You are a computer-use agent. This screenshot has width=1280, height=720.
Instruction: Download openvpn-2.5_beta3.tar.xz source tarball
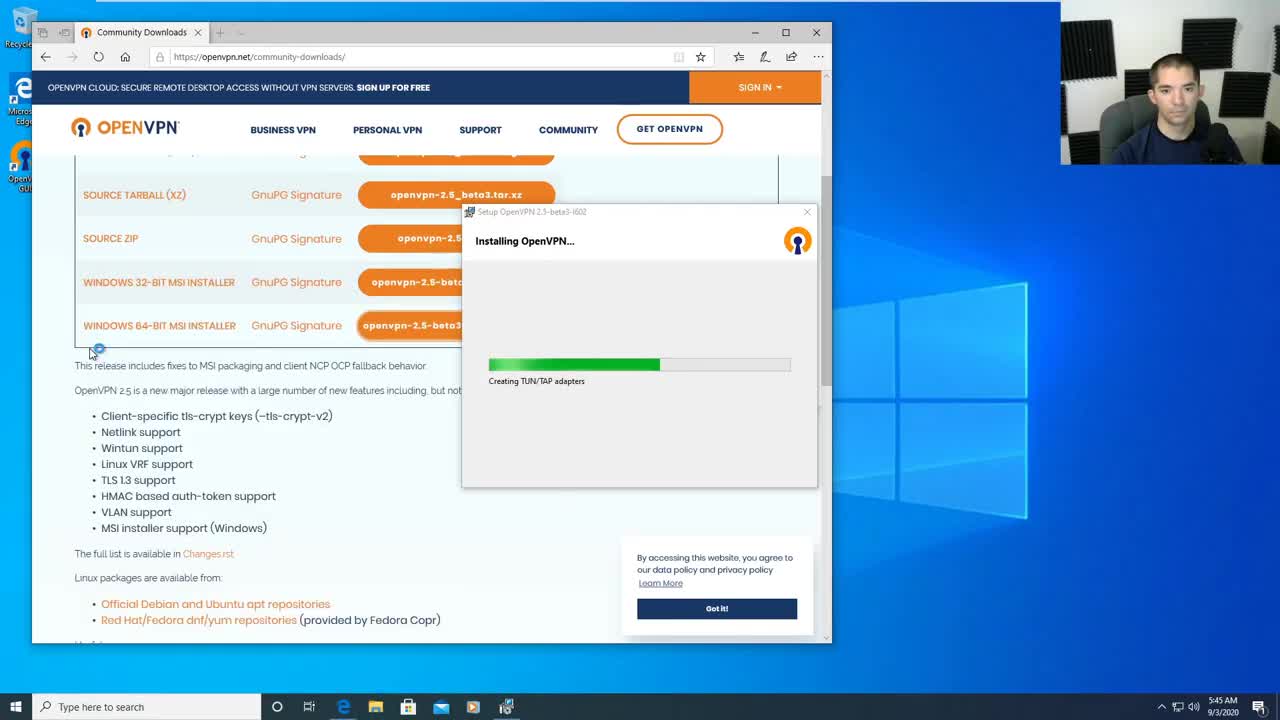point(456,195)
